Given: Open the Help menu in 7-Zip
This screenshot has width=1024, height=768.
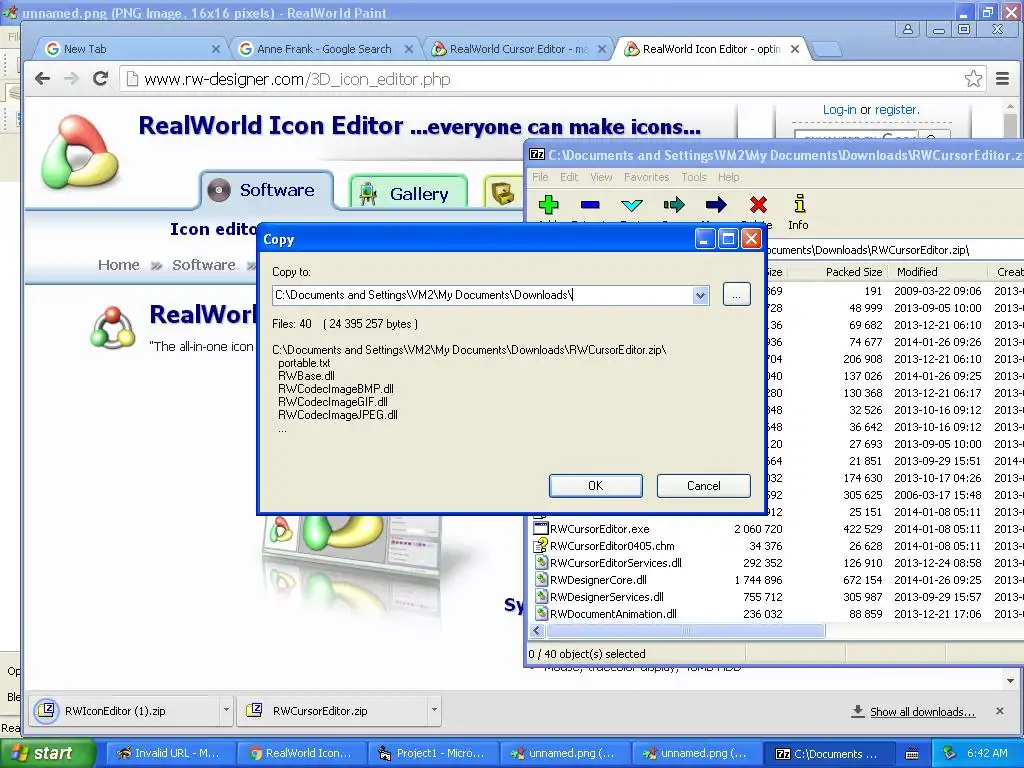Looking at the screenshot, I should pos(728,177).
